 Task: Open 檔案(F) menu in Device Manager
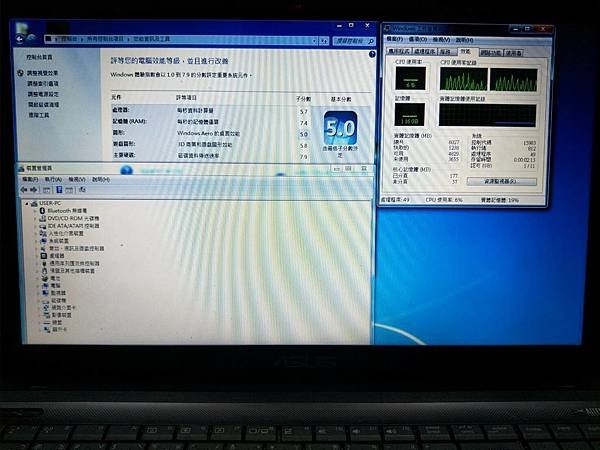30,179
